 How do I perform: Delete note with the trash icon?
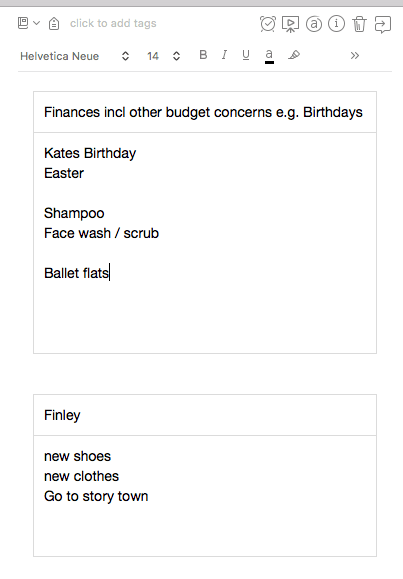pos(359,24)
